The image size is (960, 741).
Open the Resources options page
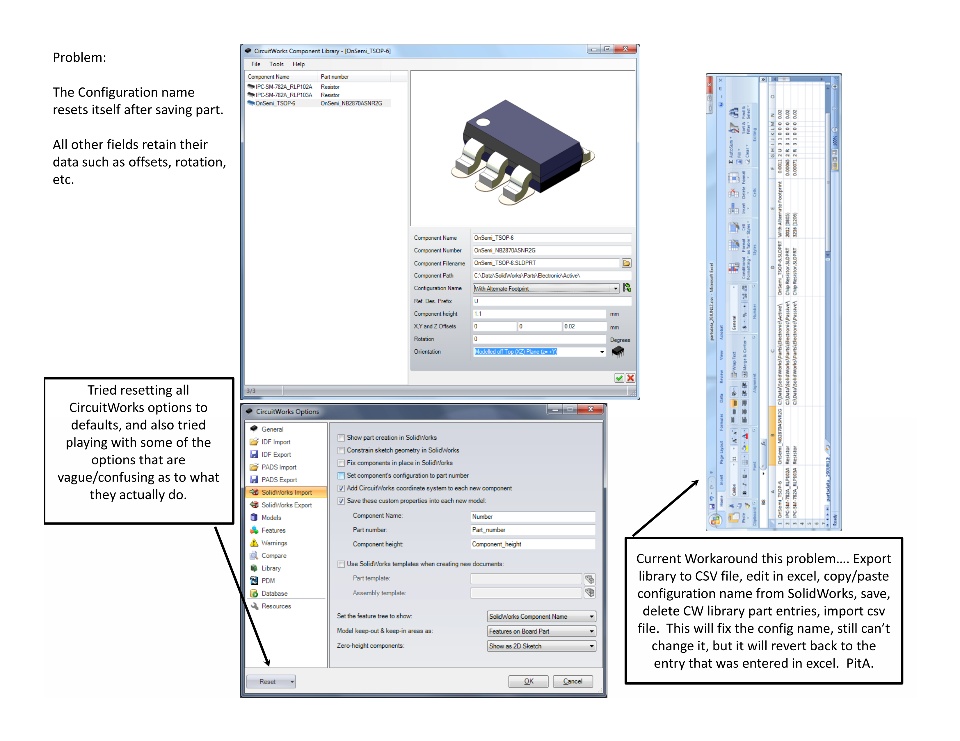pos(276,606)
